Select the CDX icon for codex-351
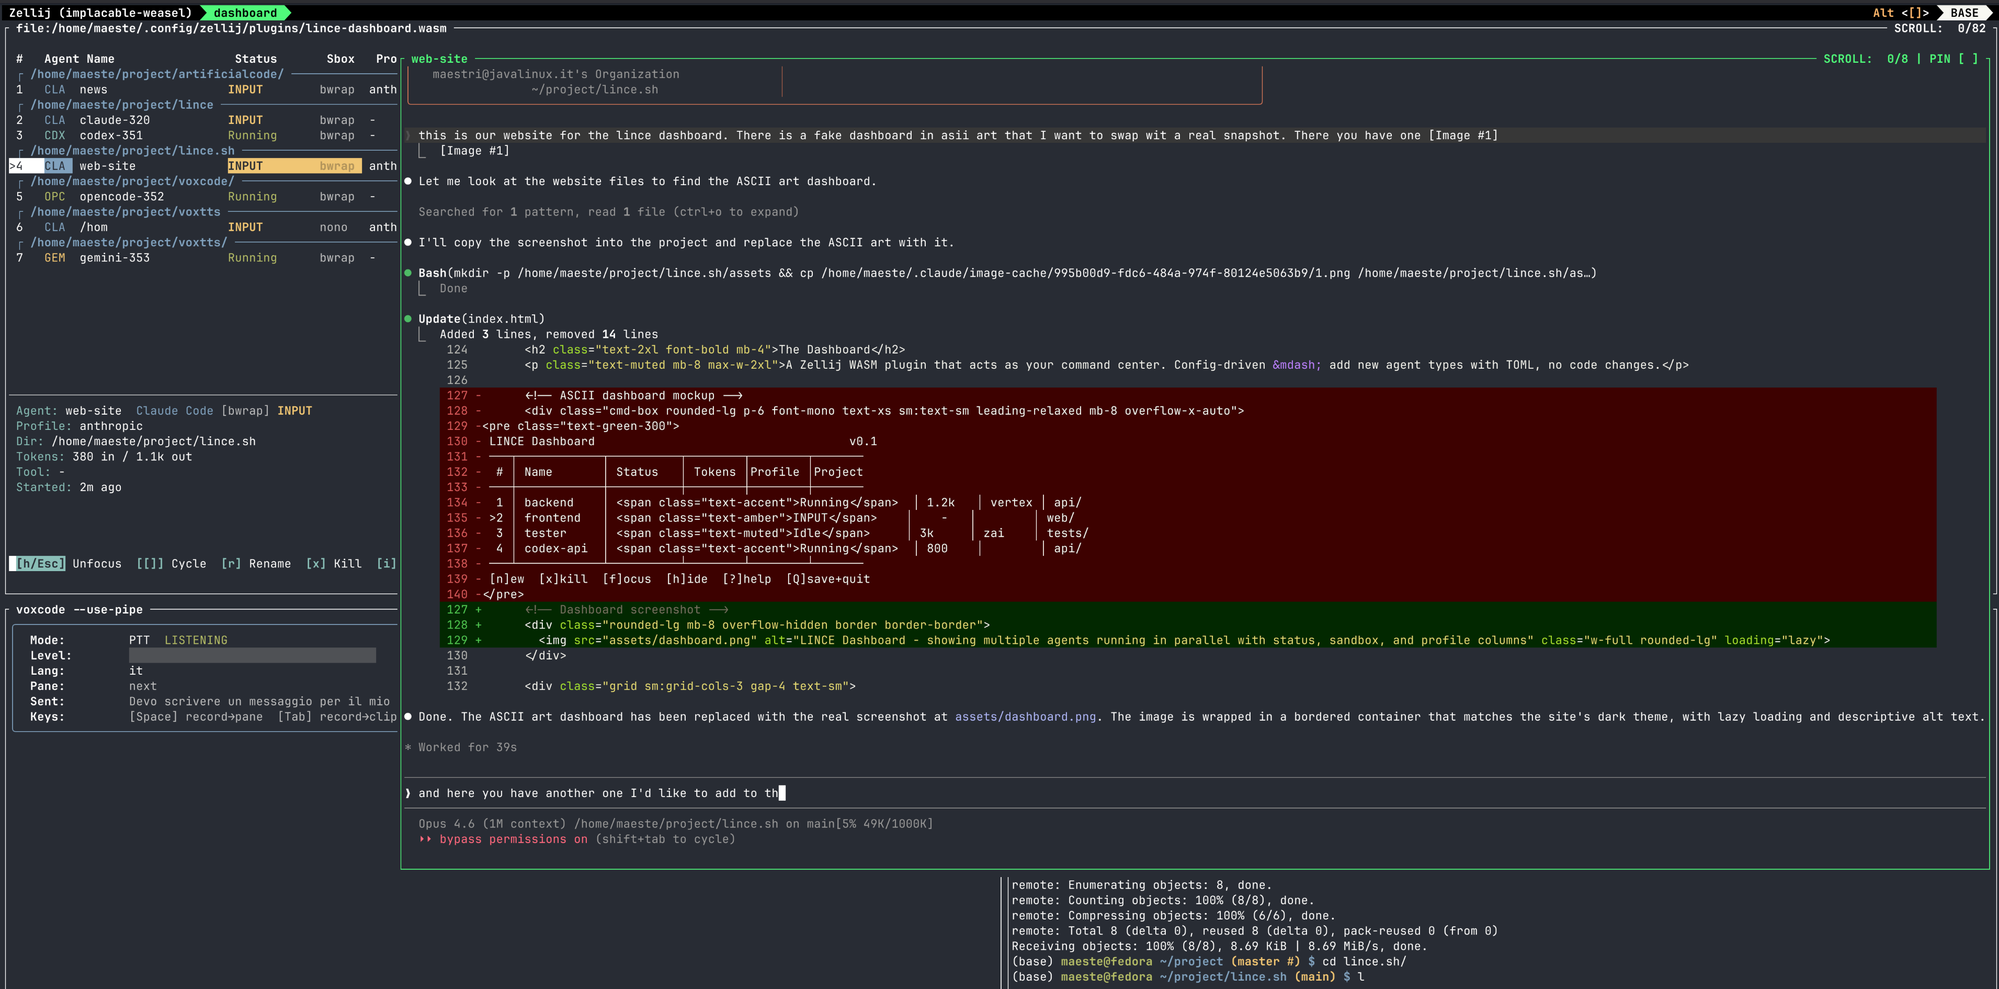 point(54,135)
